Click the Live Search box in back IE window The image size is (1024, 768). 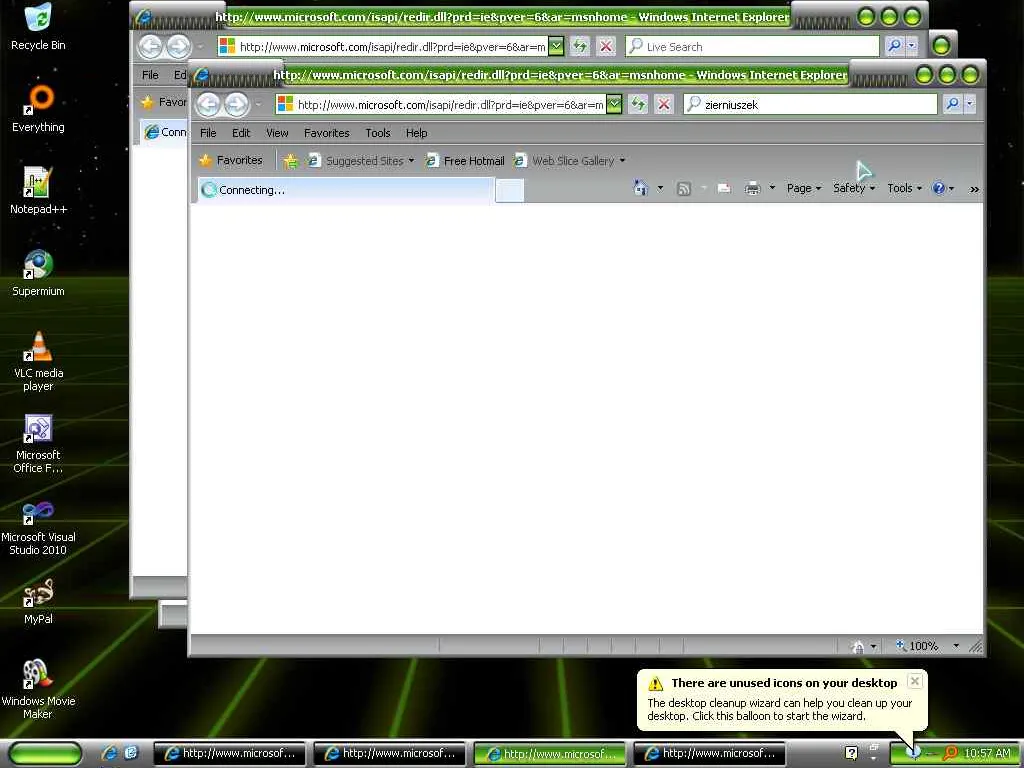point(752,46)
